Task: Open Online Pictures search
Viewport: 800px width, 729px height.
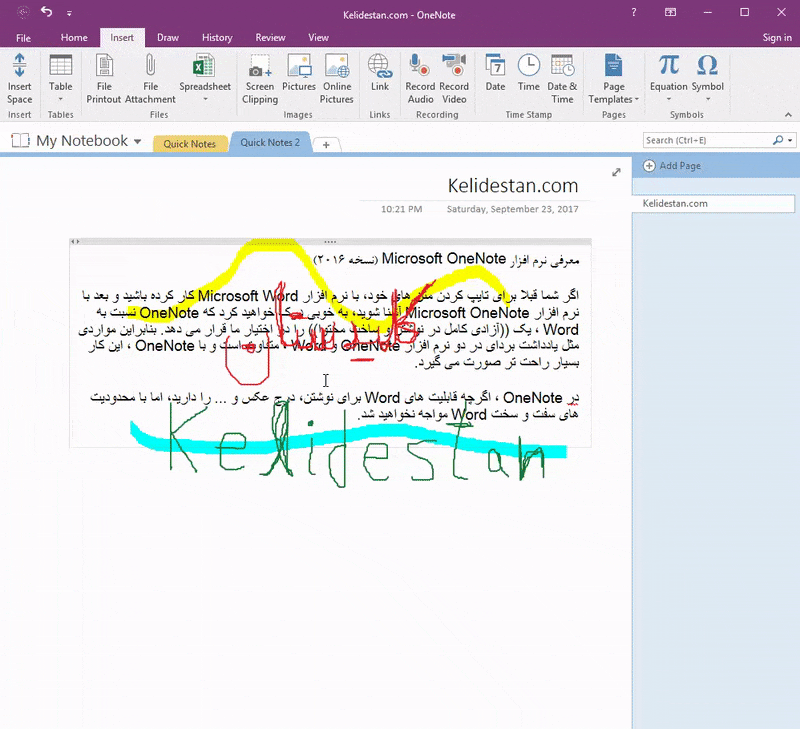Action: point(337,79)
